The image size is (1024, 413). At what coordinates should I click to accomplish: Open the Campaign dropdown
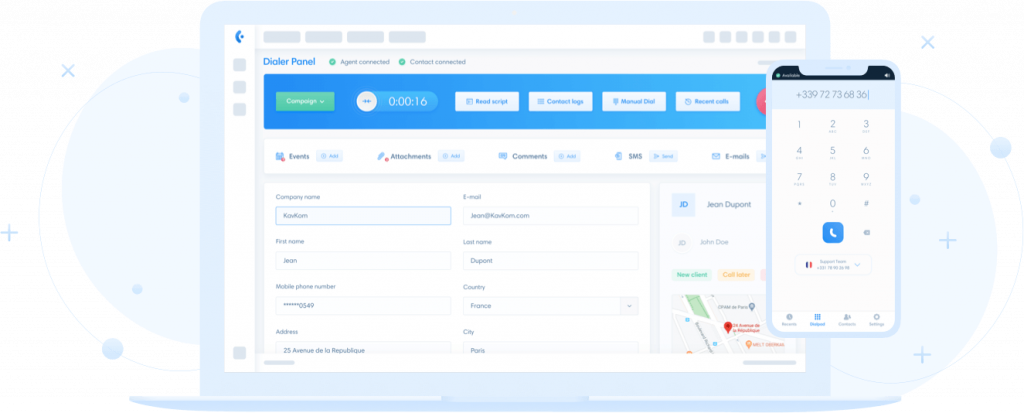click(305, 101)
